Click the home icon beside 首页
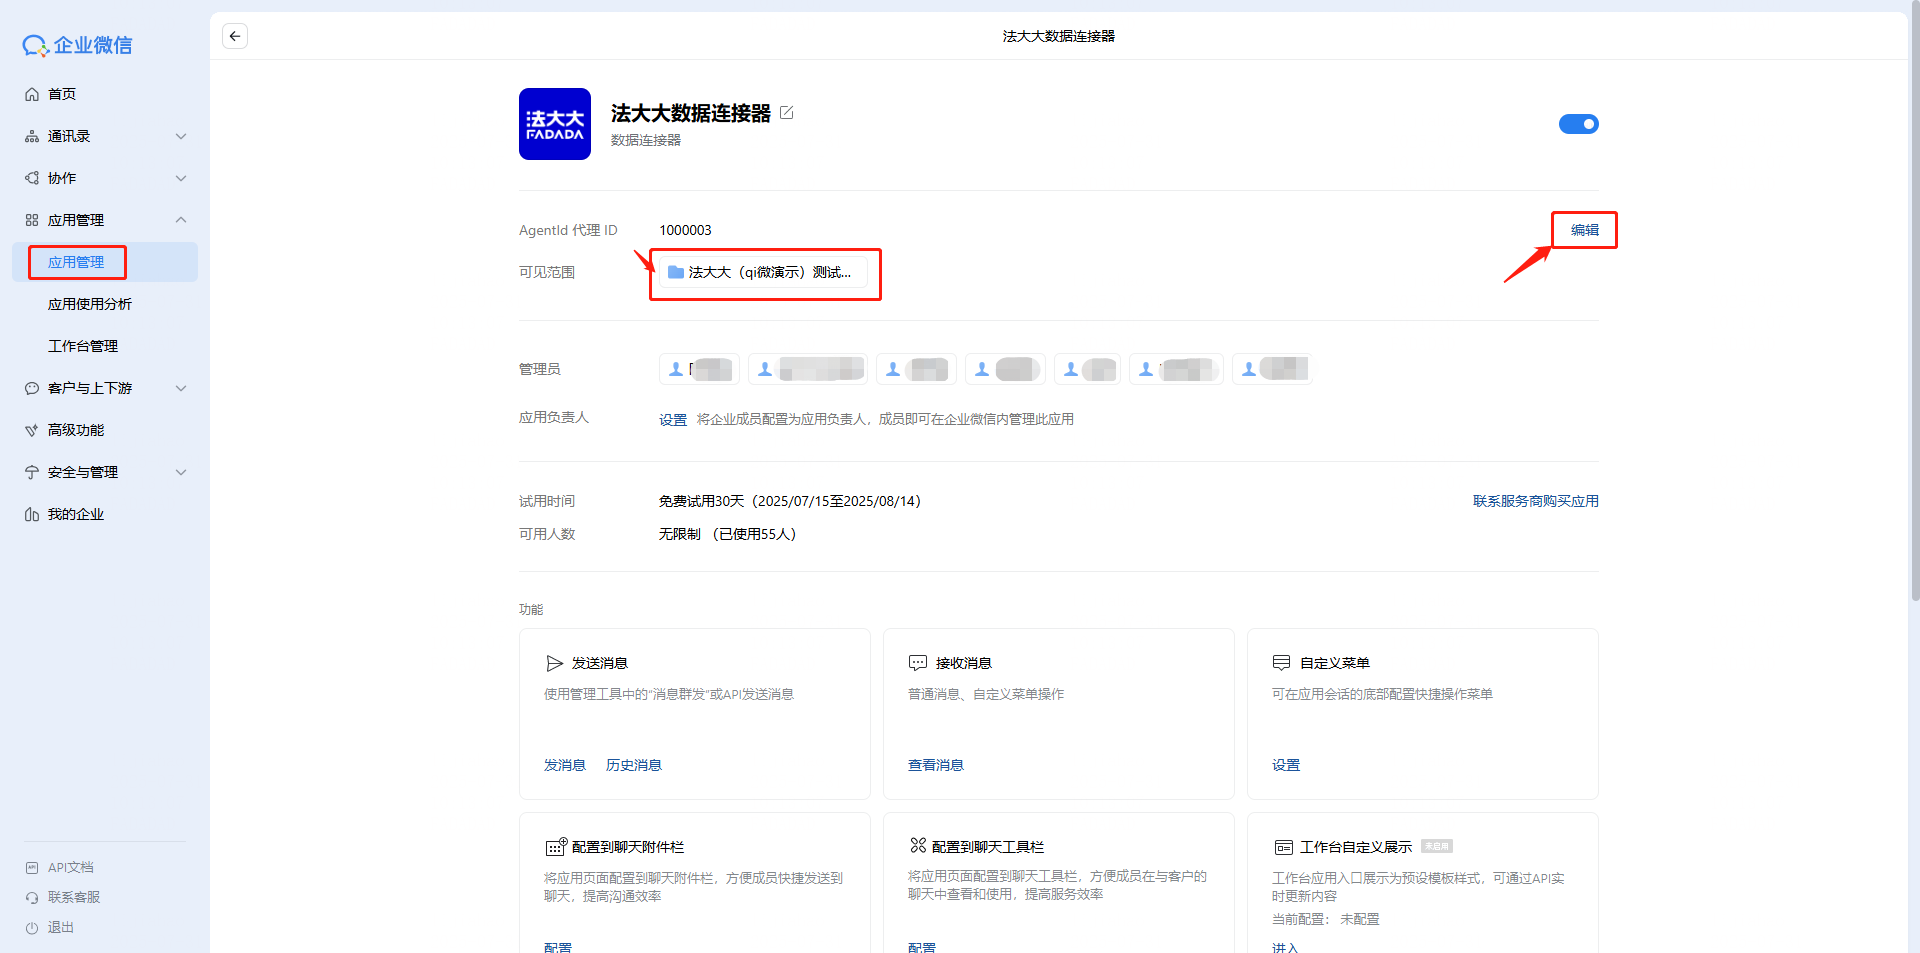The width and height of the screenshot is (1920, 953). (x=32, y=94)
